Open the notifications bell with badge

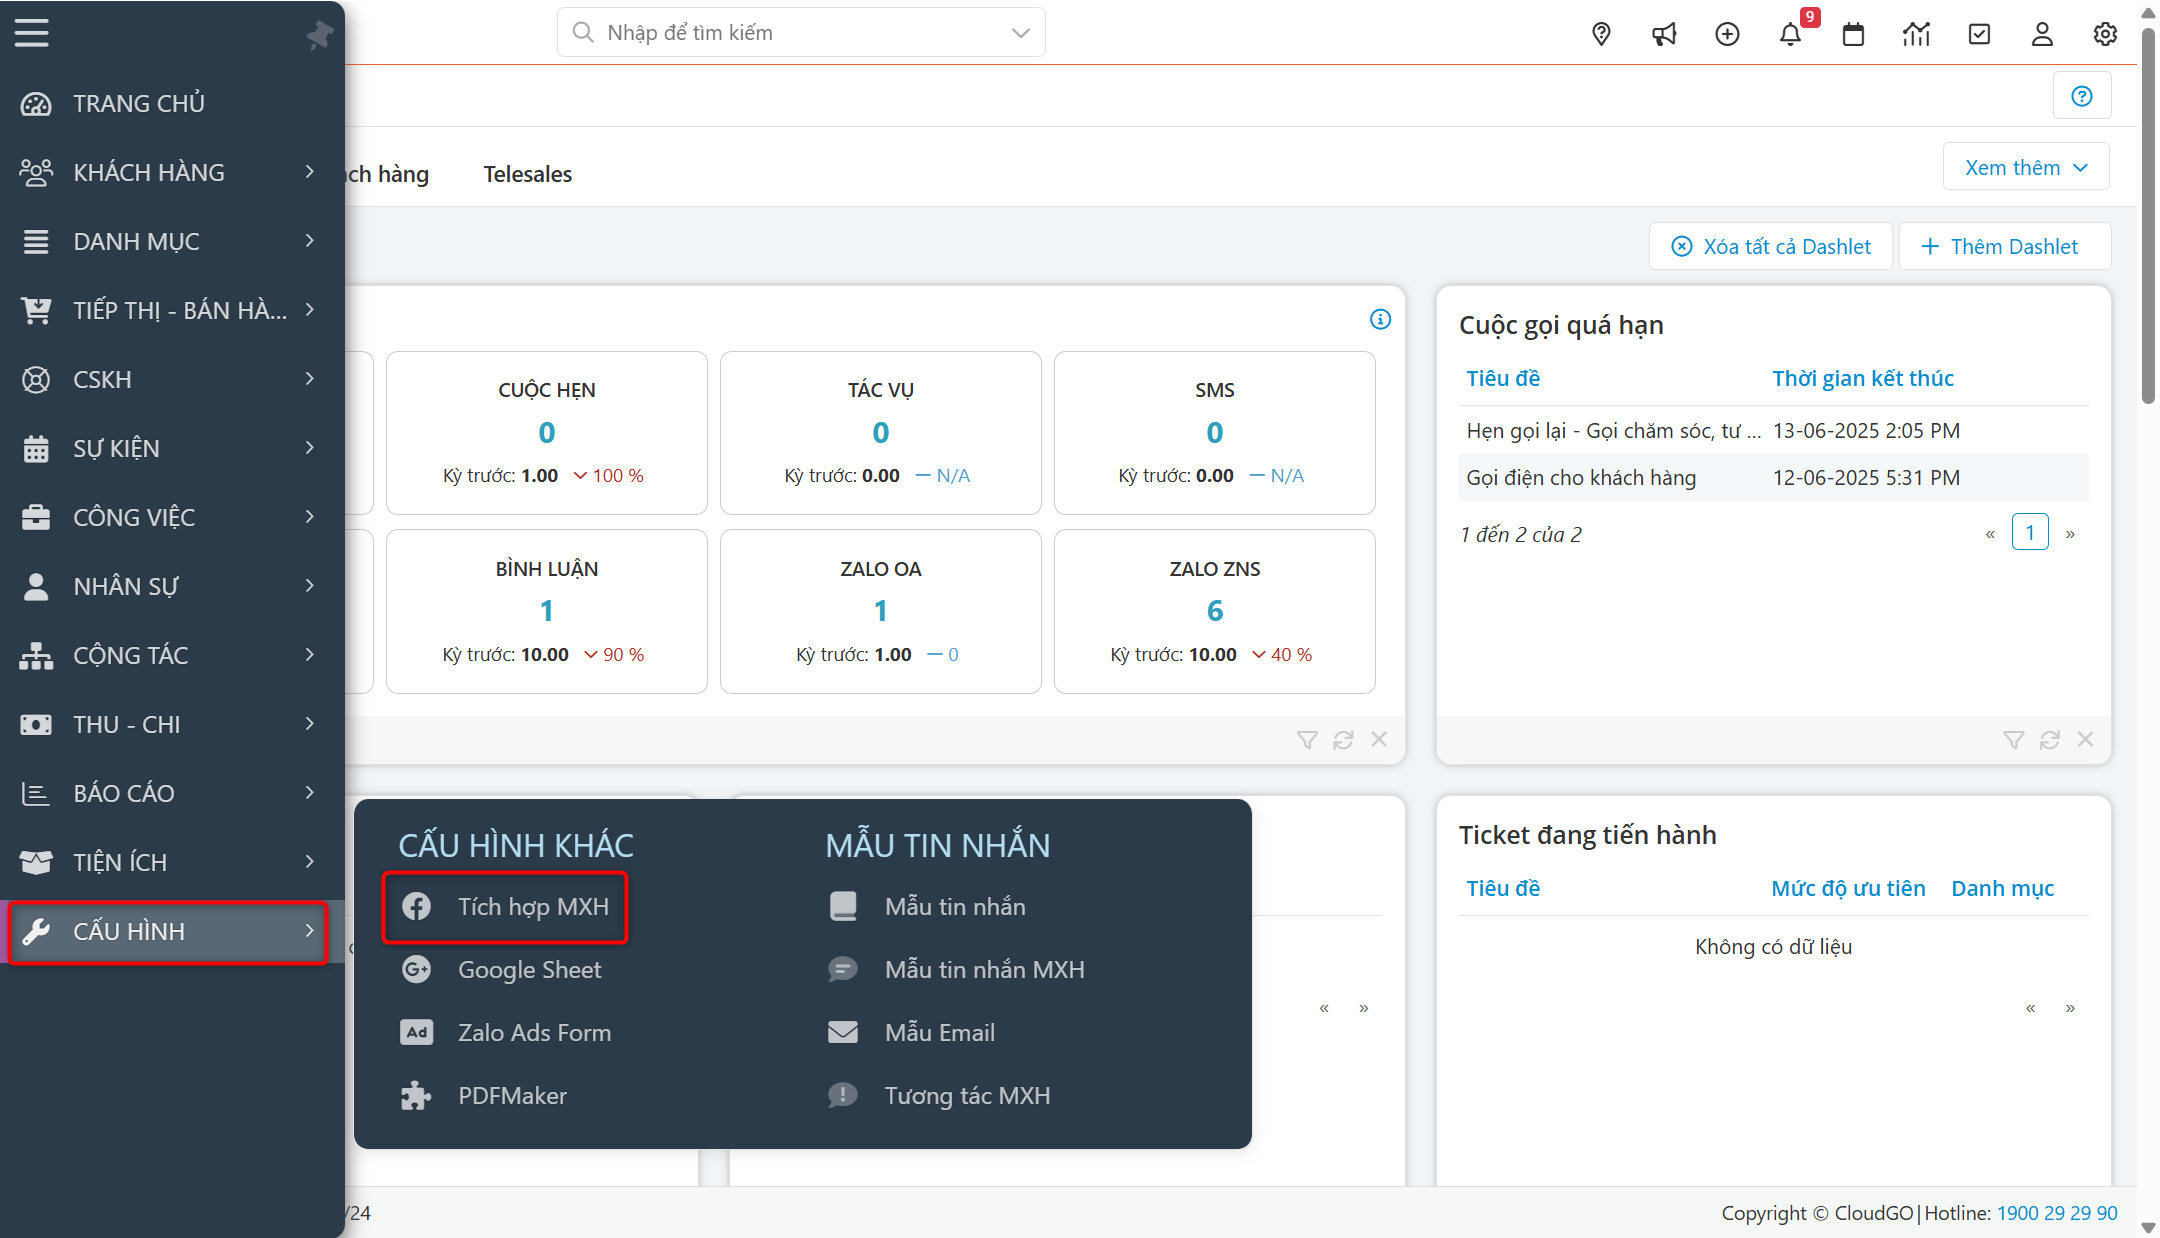1790,34
